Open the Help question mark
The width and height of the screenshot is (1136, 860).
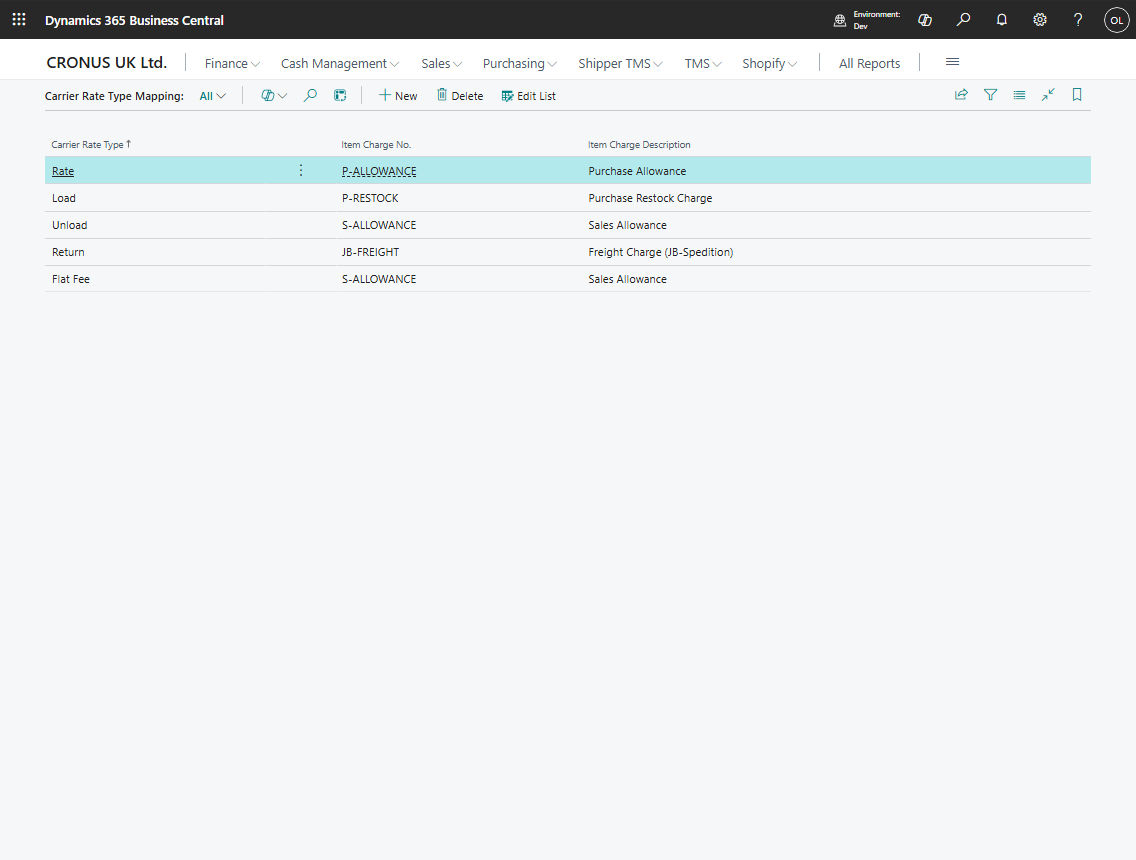1078,20
